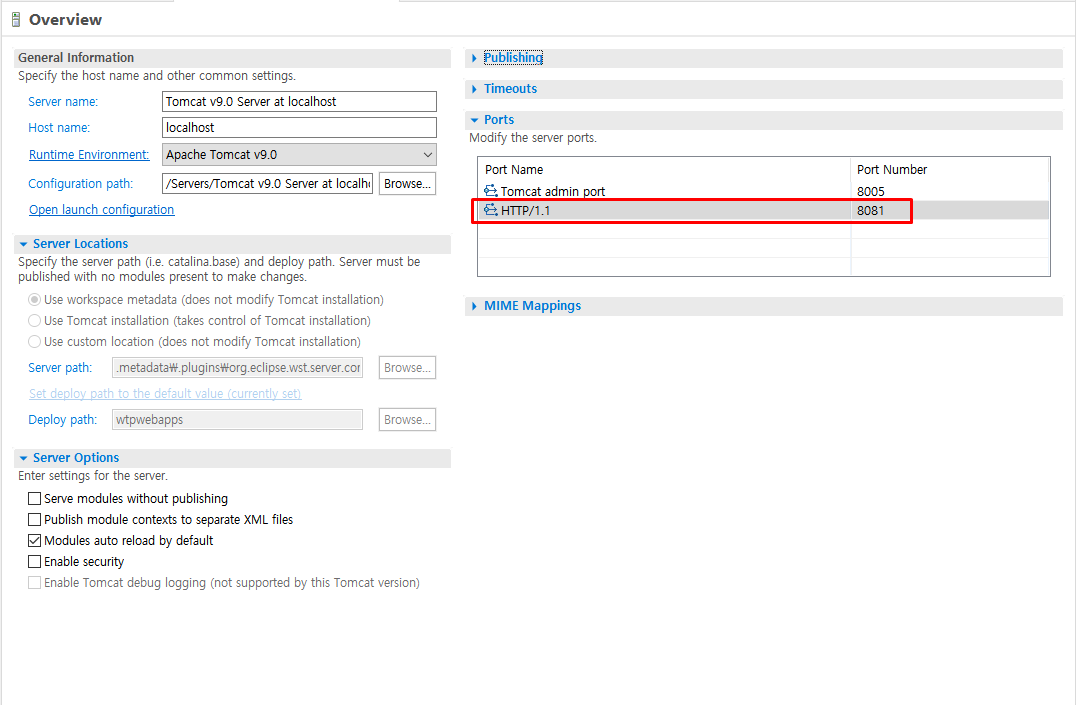
Task: Click the Open launch configuration link
Action: (x=102, y=209)
